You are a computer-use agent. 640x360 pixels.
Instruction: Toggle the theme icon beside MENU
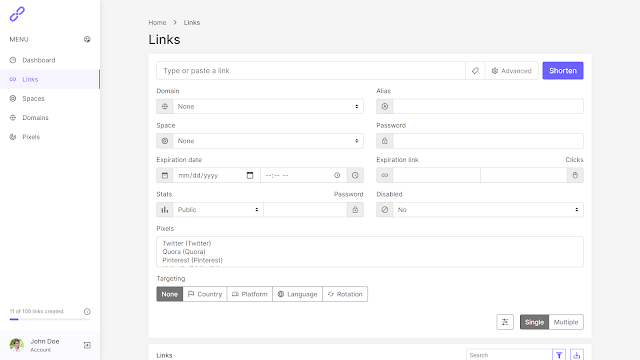point(87,39)
